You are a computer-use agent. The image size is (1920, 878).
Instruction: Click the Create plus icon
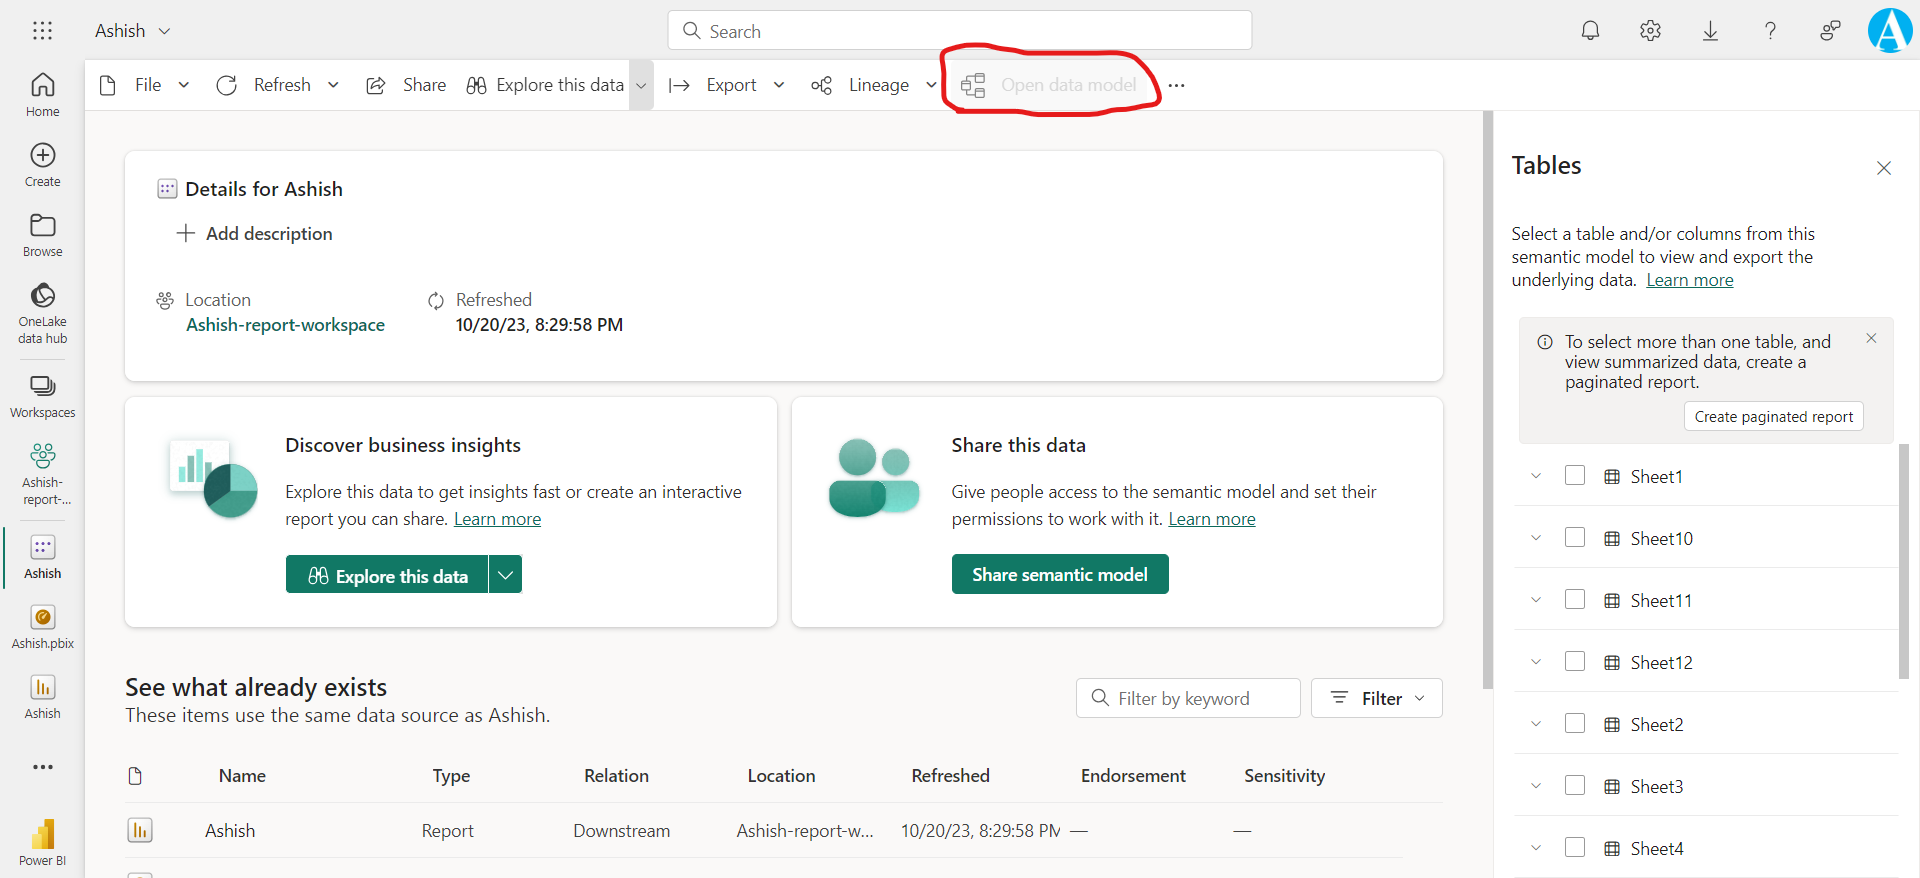pos(42,165)
